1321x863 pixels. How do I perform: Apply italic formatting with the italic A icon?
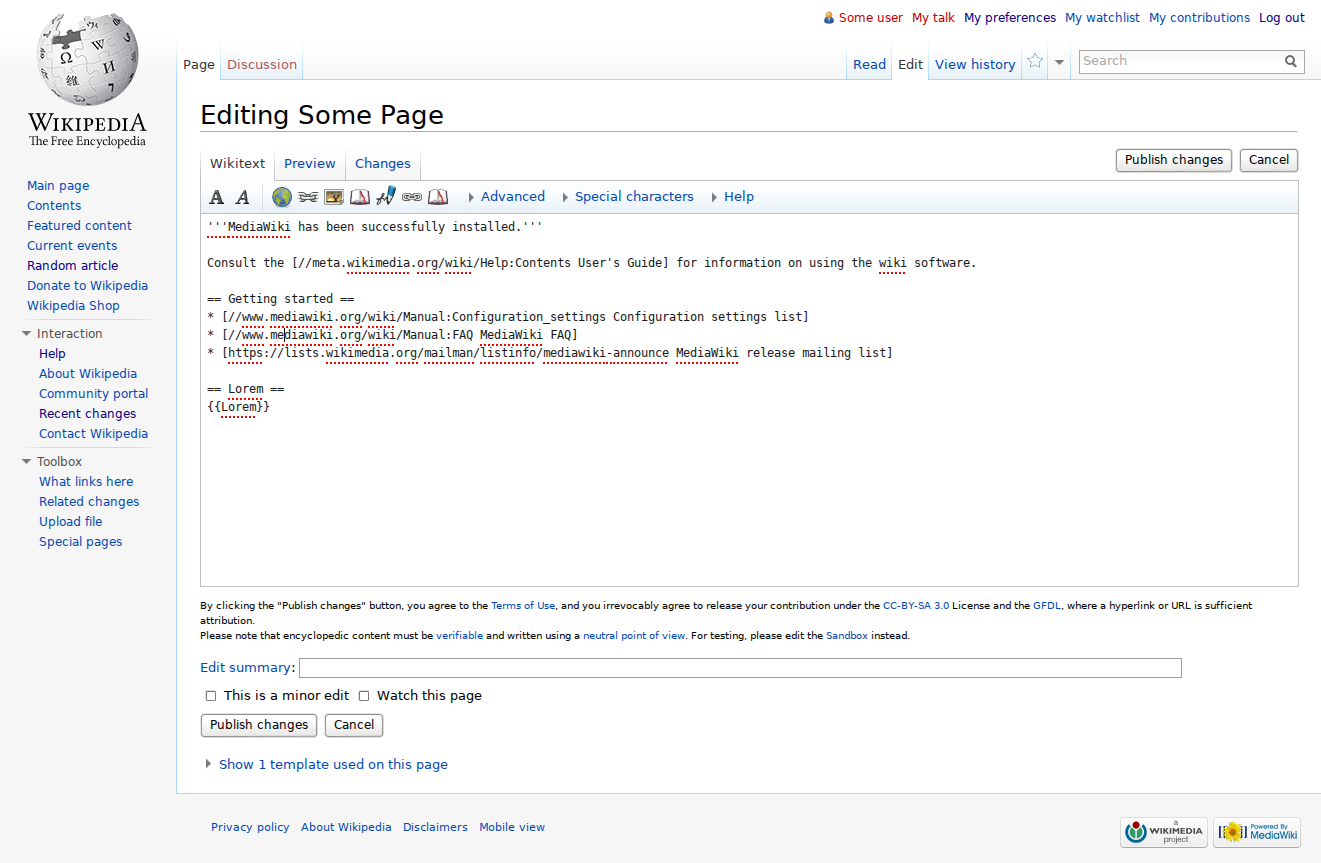242,197
